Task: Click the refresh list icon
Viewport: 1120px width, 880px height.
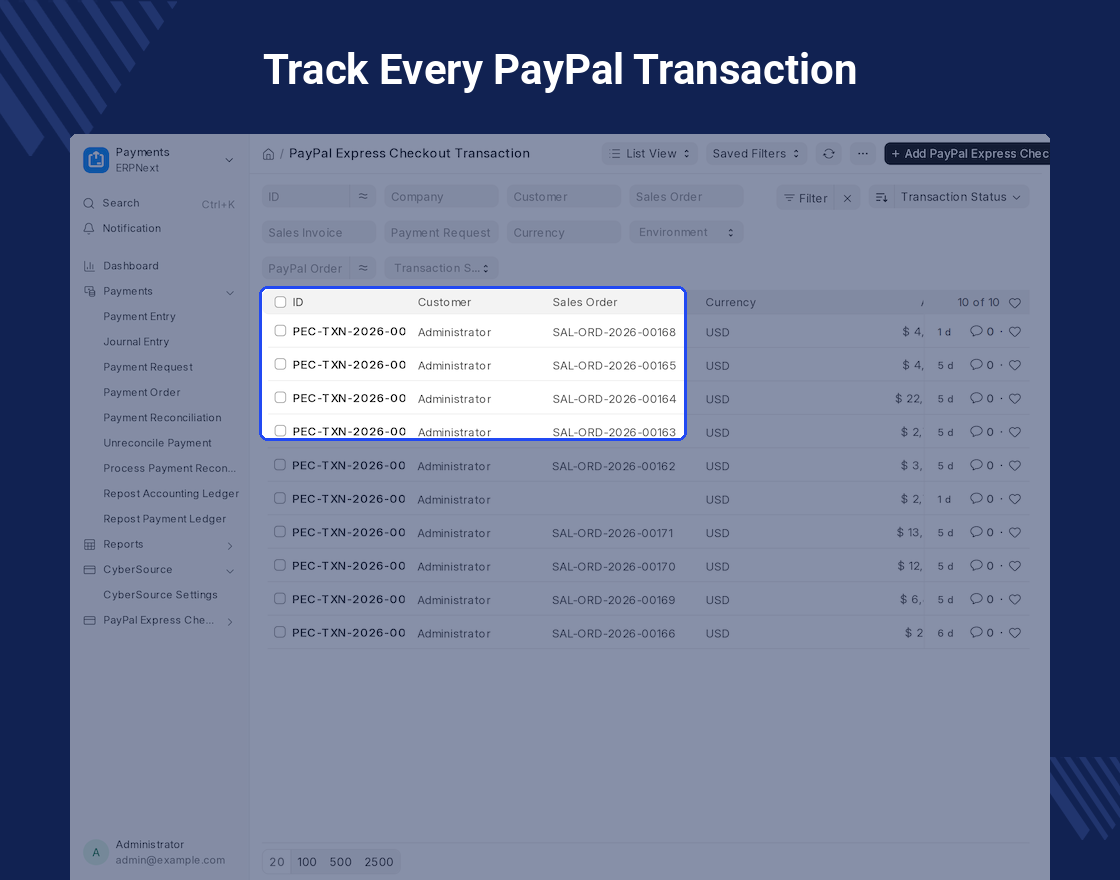Action: (829, 154)
